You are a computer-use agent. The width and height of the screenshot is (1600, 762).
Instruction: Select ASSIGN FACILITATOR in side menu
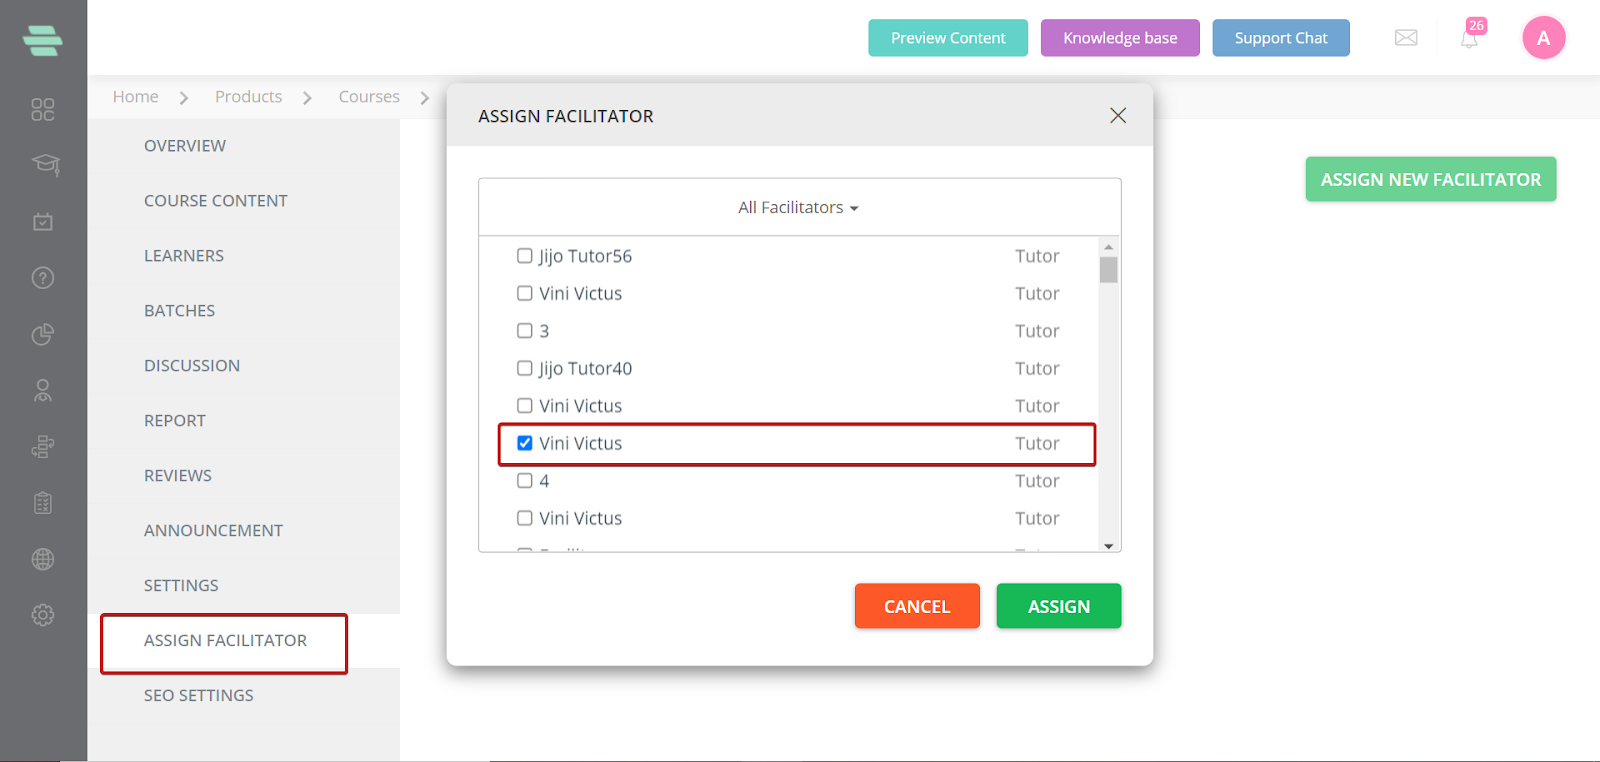[225, 641]
